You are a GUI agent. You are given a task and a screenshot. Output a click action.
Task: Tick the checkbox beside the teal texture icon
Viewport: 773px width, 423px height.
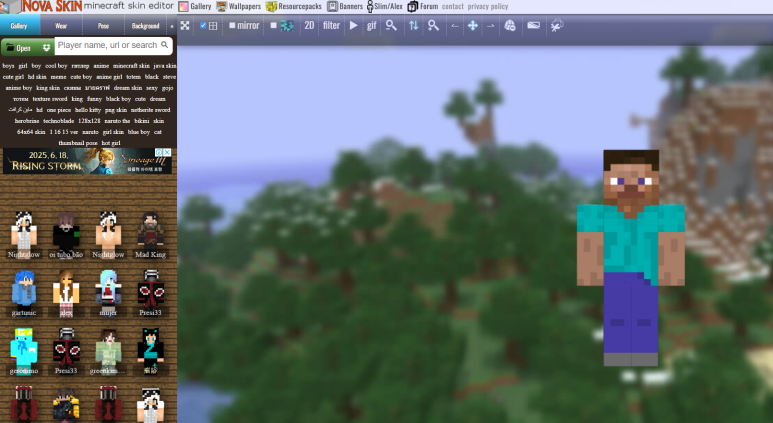(x=274, y=26)
